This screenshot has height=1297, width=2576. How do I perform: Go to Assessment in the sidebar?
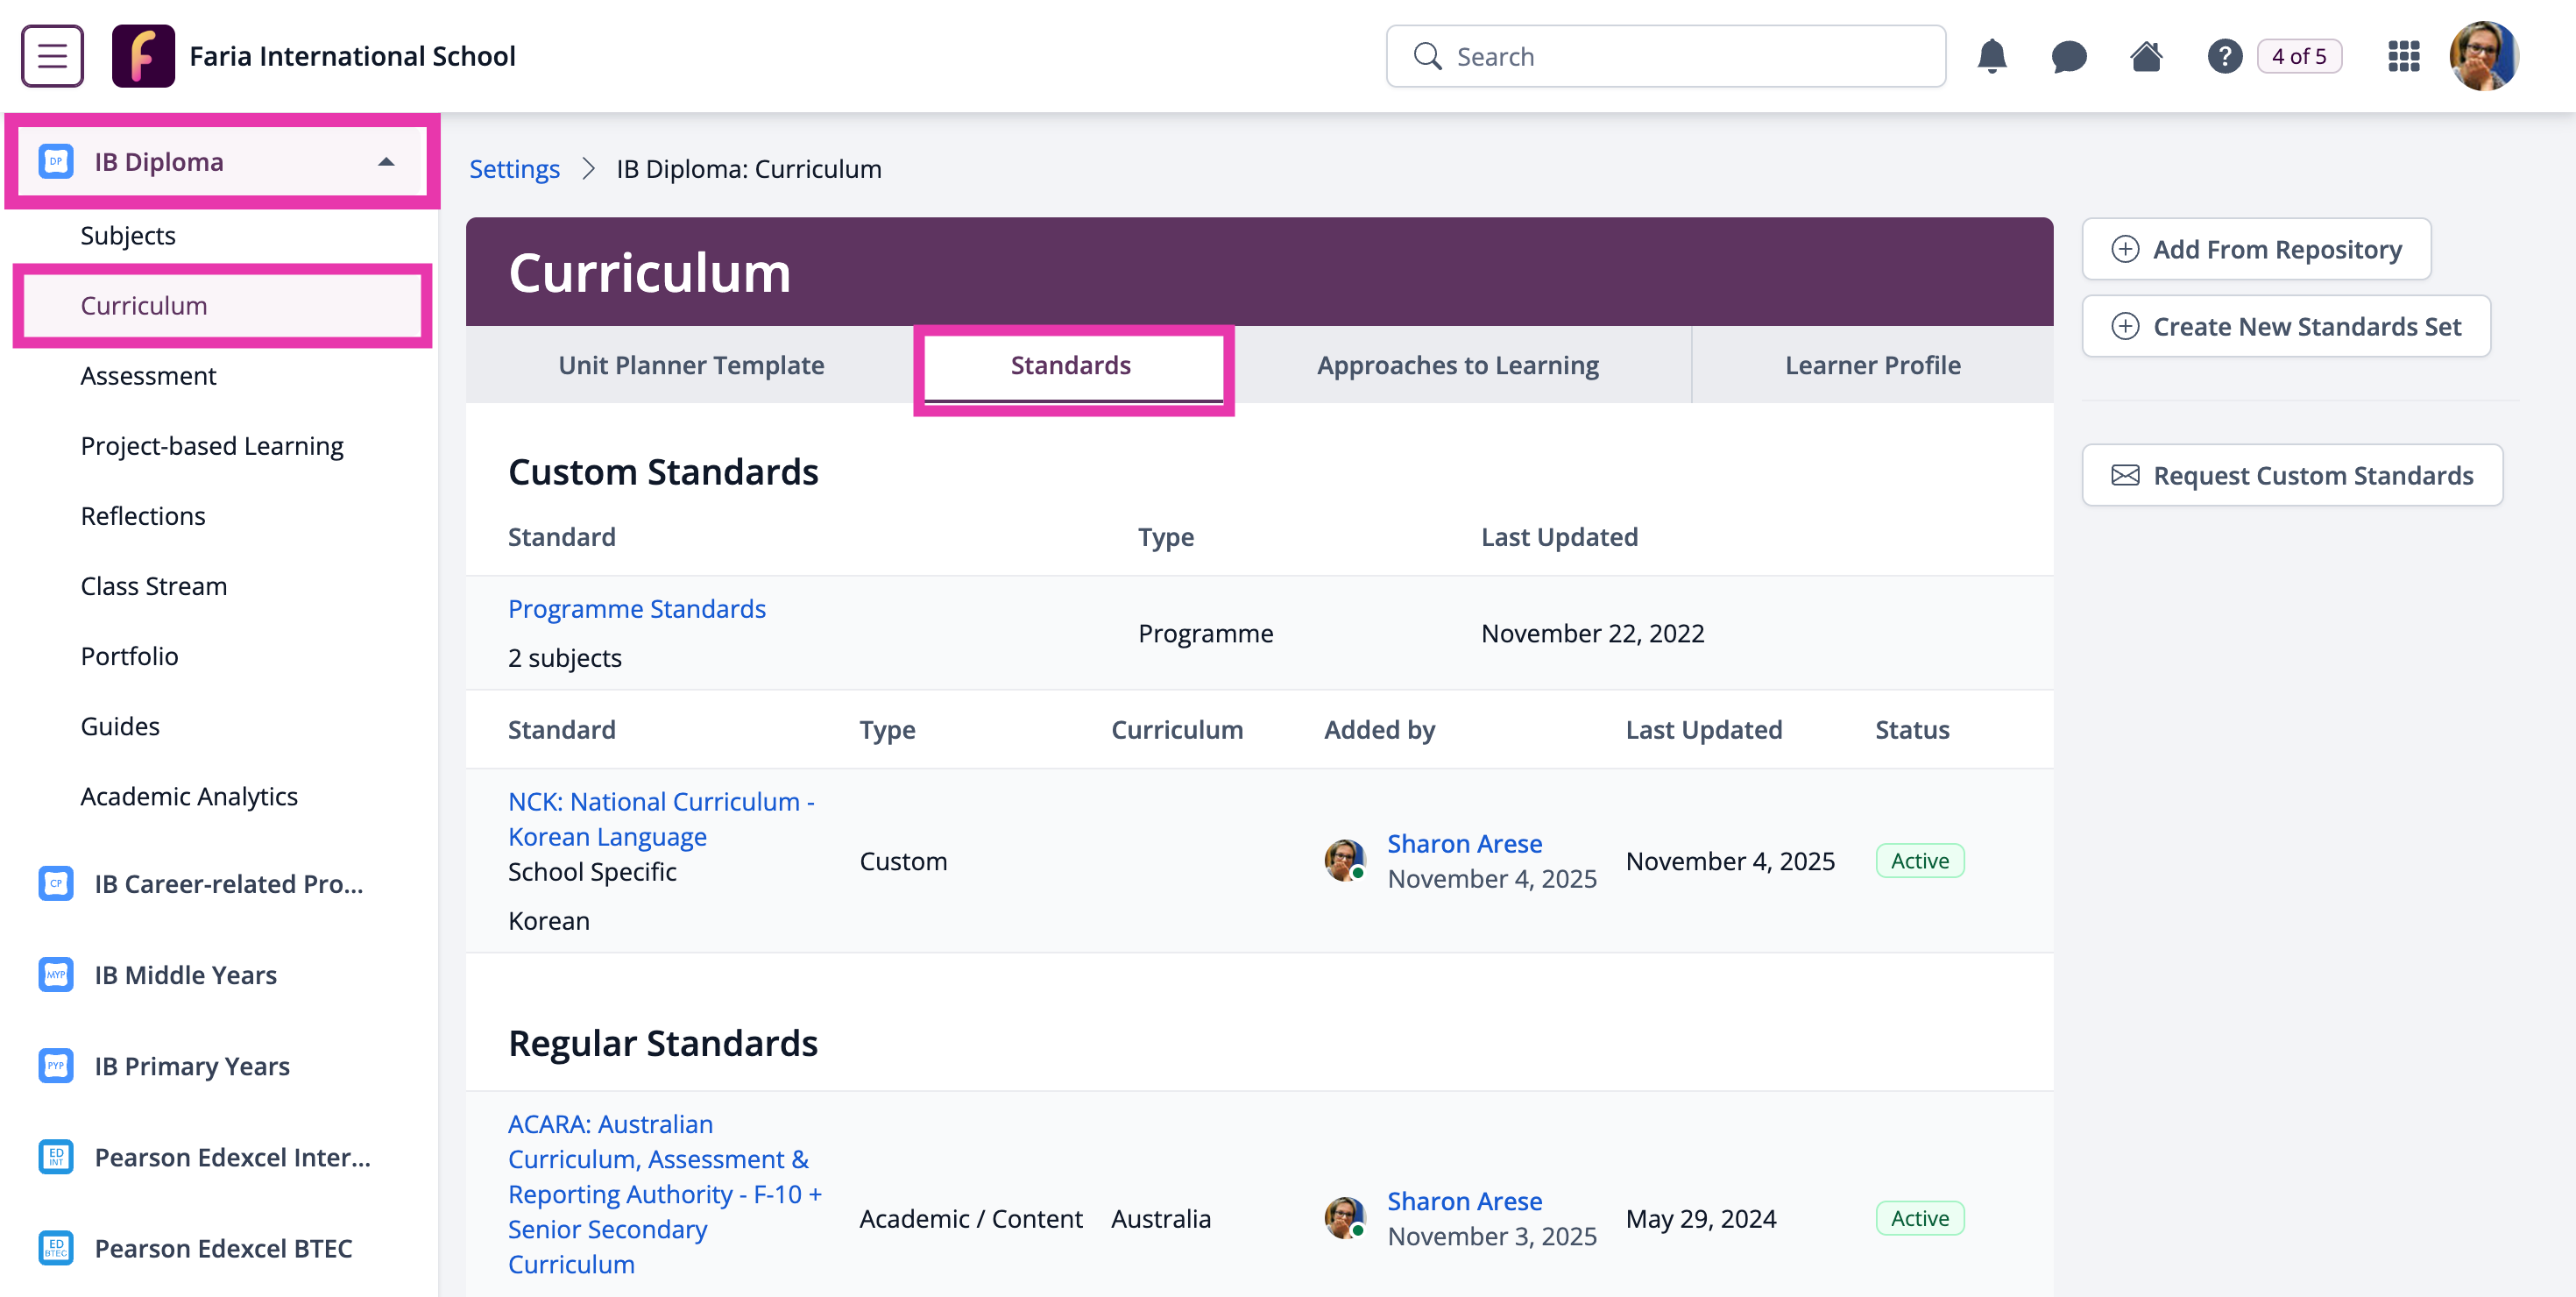[x=148, y=375]
